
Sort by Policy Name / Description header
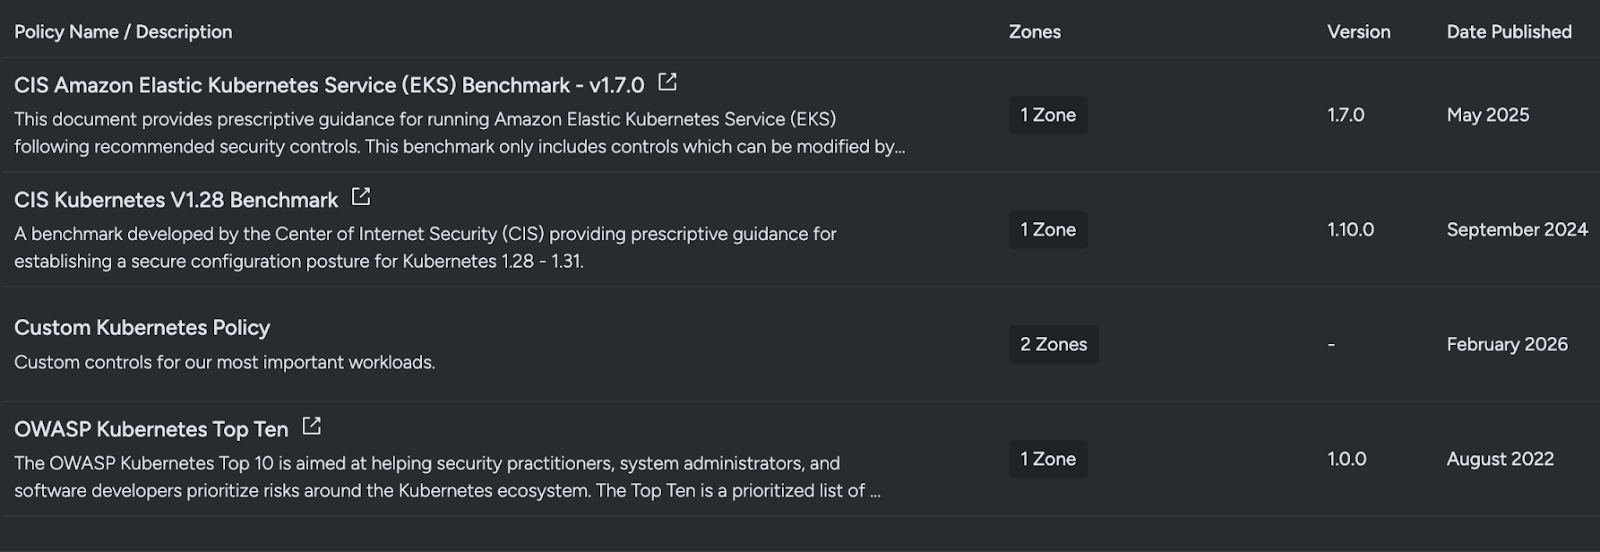click(x=123, y=32)
